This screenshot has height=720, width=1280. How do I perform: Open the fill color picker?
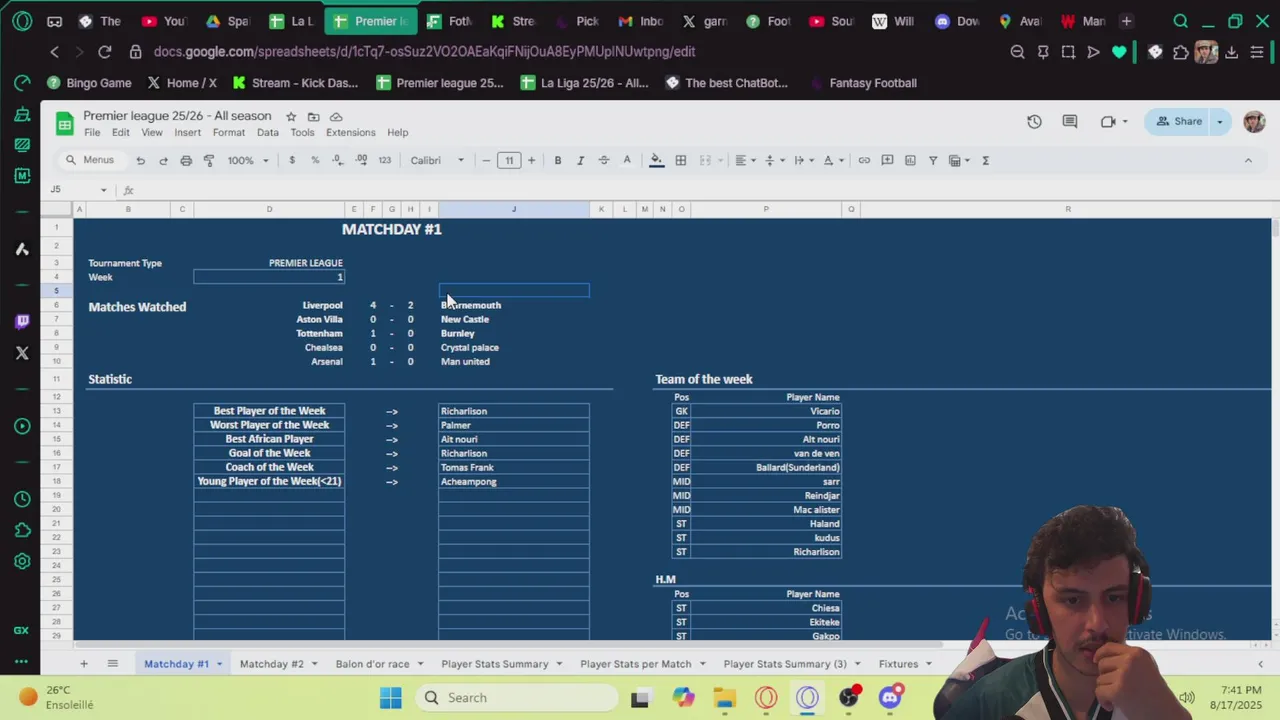656,160
